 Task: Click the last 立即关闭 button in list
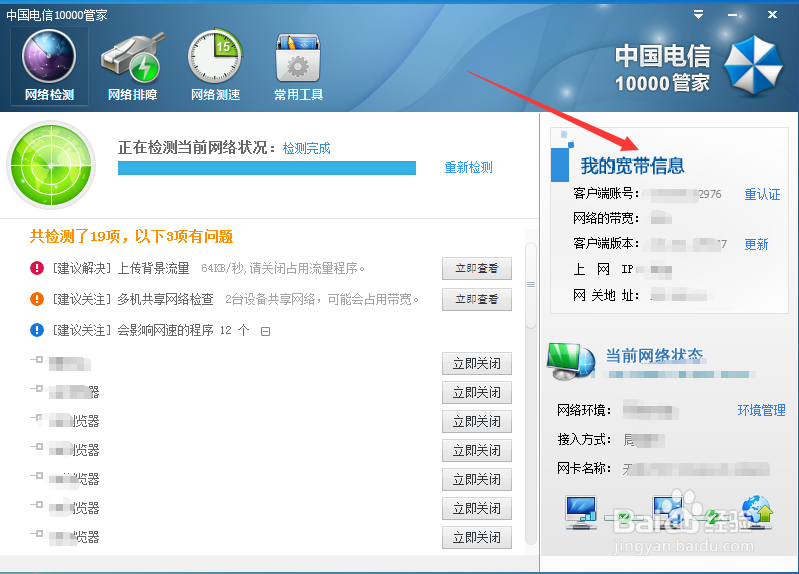(x=476, y=537)
